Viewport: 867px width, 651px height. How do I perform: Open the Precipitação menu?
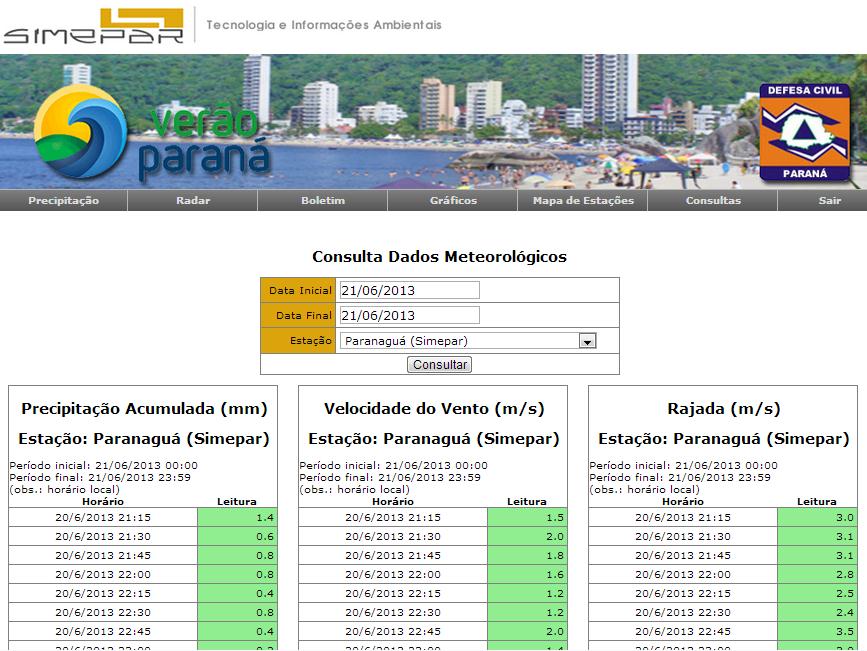pyautogui.click(x=64, y=201)
